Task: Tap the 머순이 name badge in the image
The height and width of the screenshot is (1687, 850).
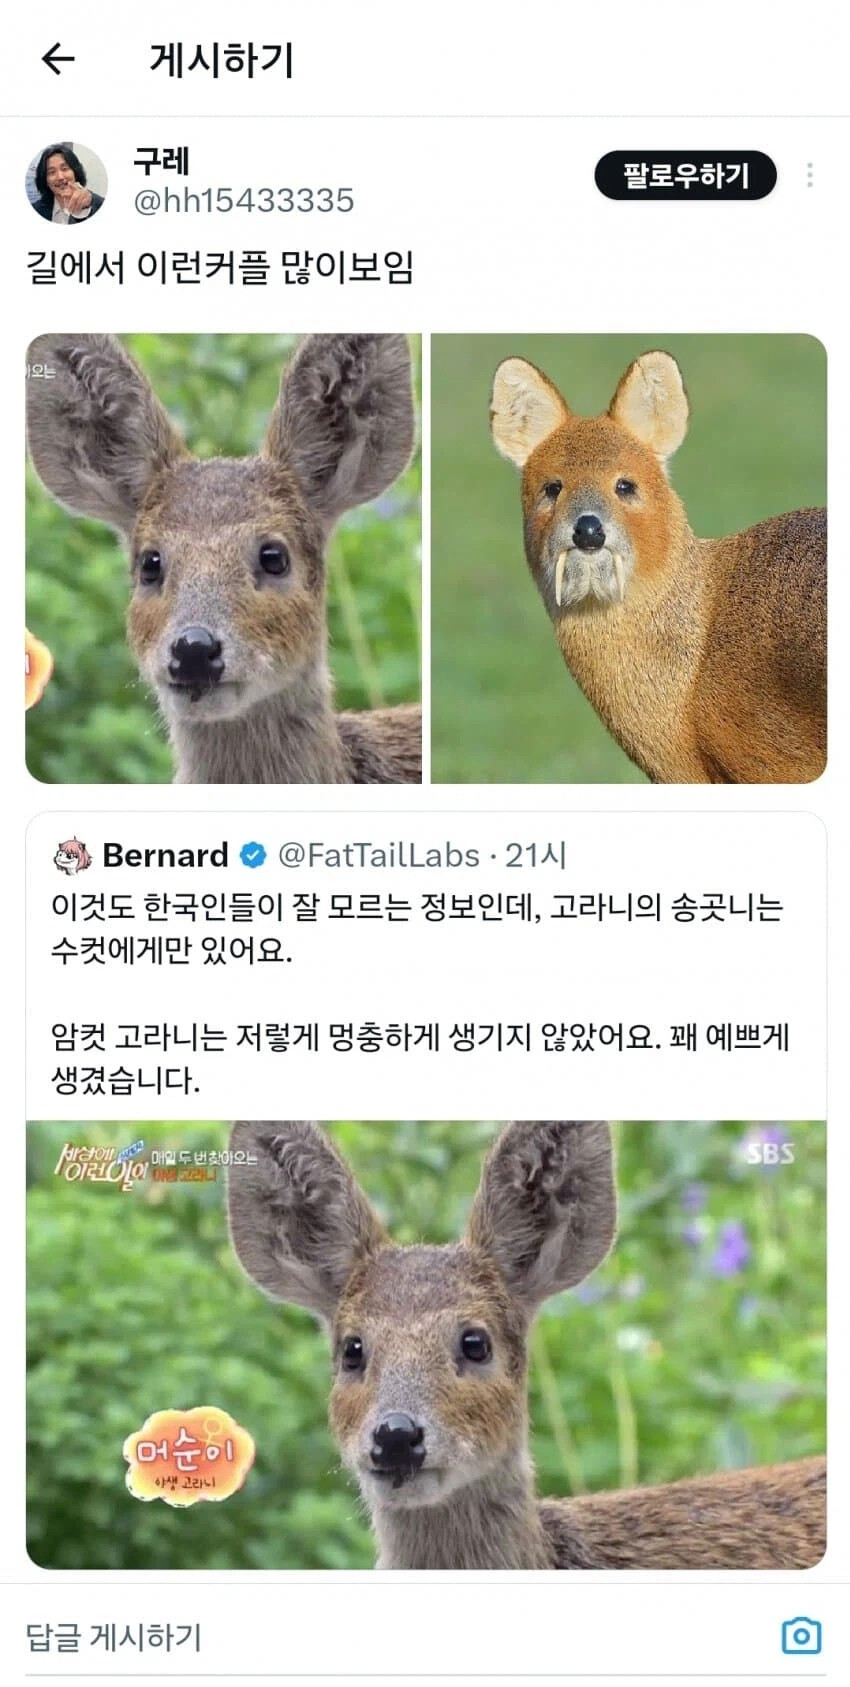Action: click(x=187, y=1457)
